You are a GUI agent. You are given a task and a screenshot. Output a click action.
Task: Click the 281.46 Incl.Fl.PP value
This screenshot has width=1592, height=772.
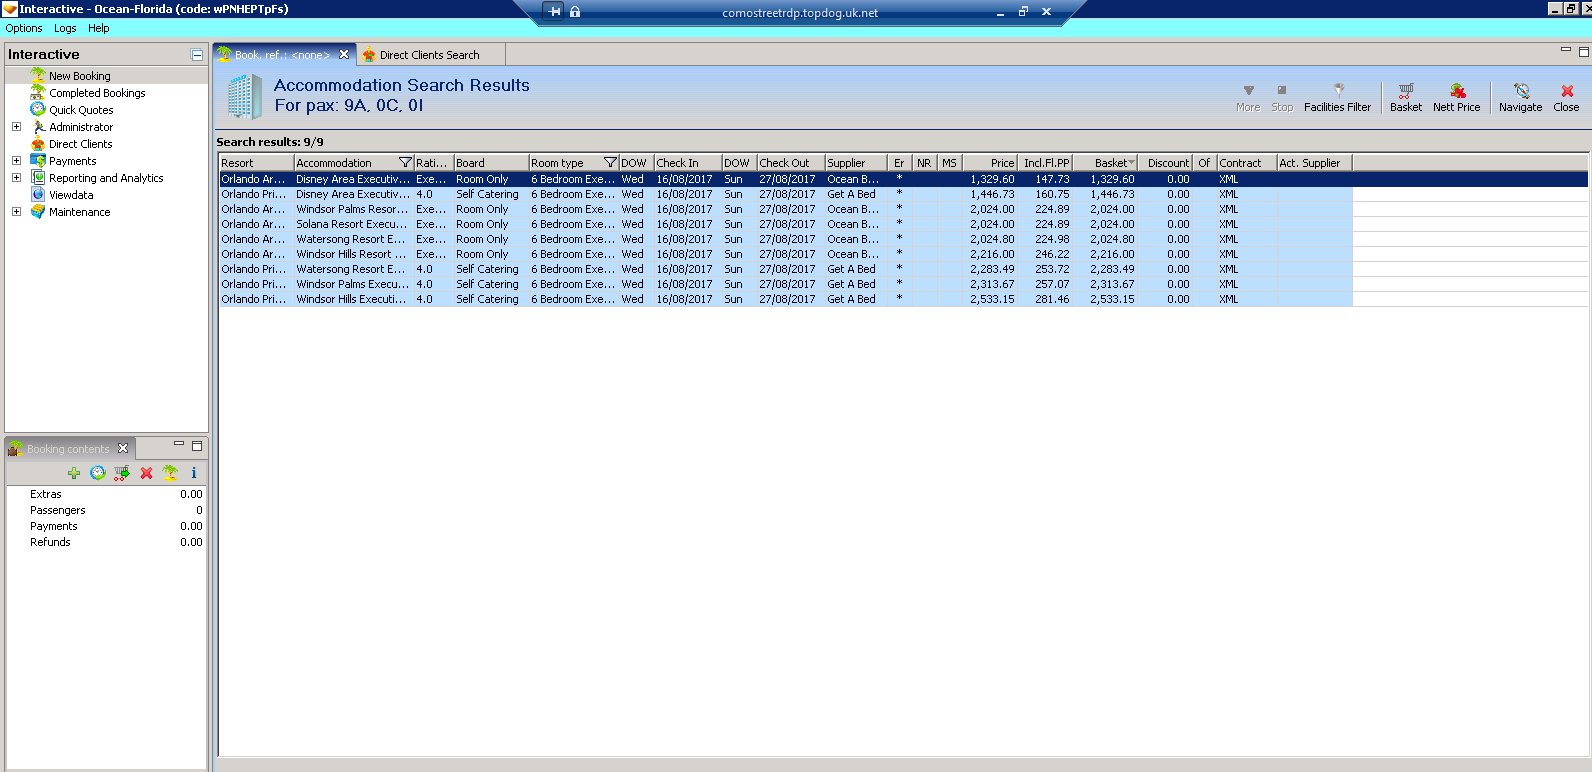pos(1052,299)
